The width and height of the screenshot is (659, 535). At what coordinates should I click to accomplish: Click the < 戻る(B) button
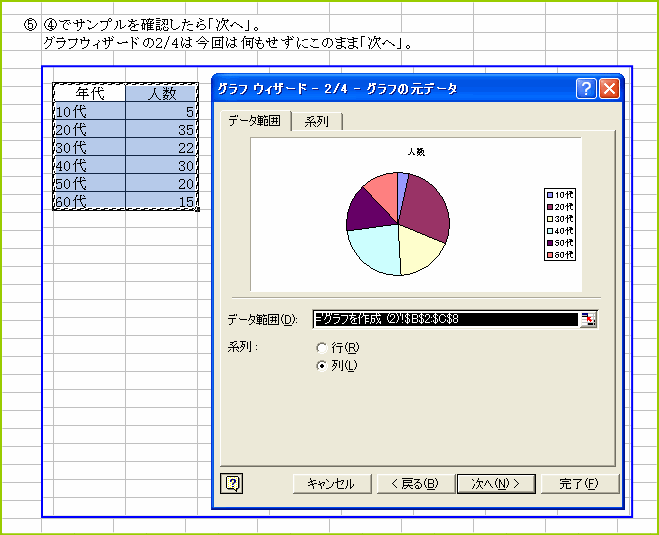click(415, 484)
